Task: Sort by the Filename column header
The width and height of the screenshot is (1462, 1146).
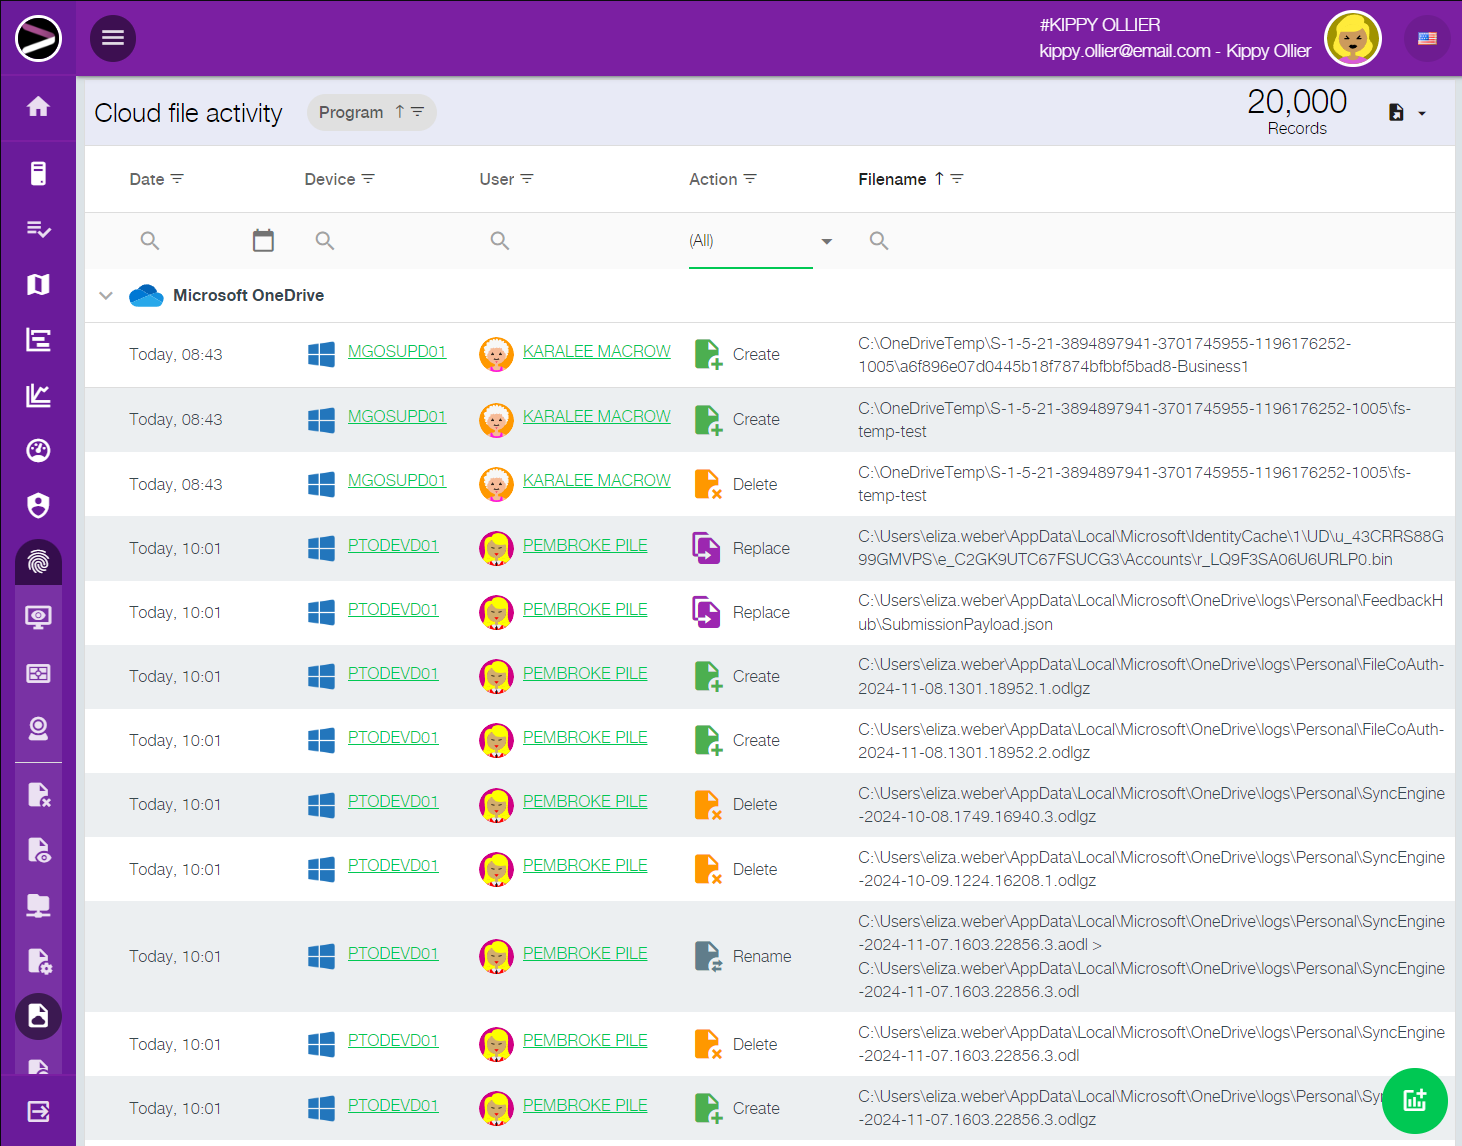Action: 892,179
